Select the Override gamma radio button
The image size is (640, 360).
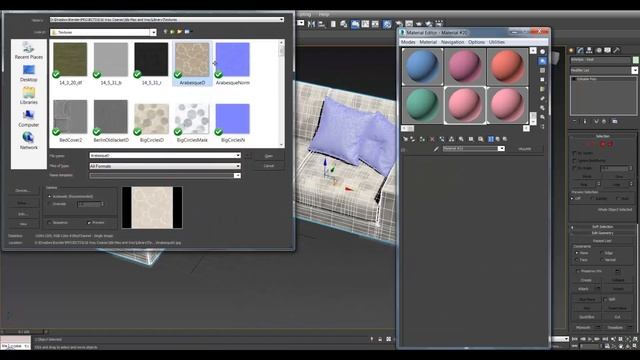click(x=50, y=204)
